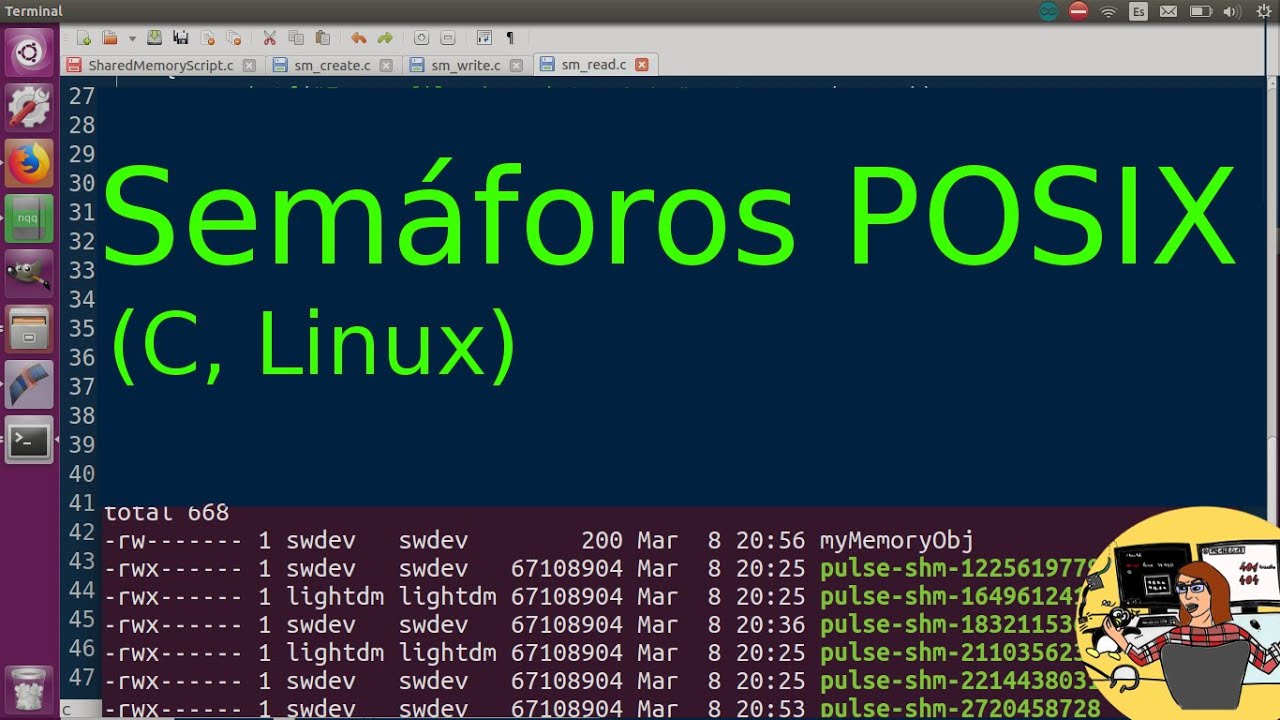Screen dimensions: 1280x720
Task: Switch to sm_create.c tab
Action: pyautogui.click(x=332, y=65)
